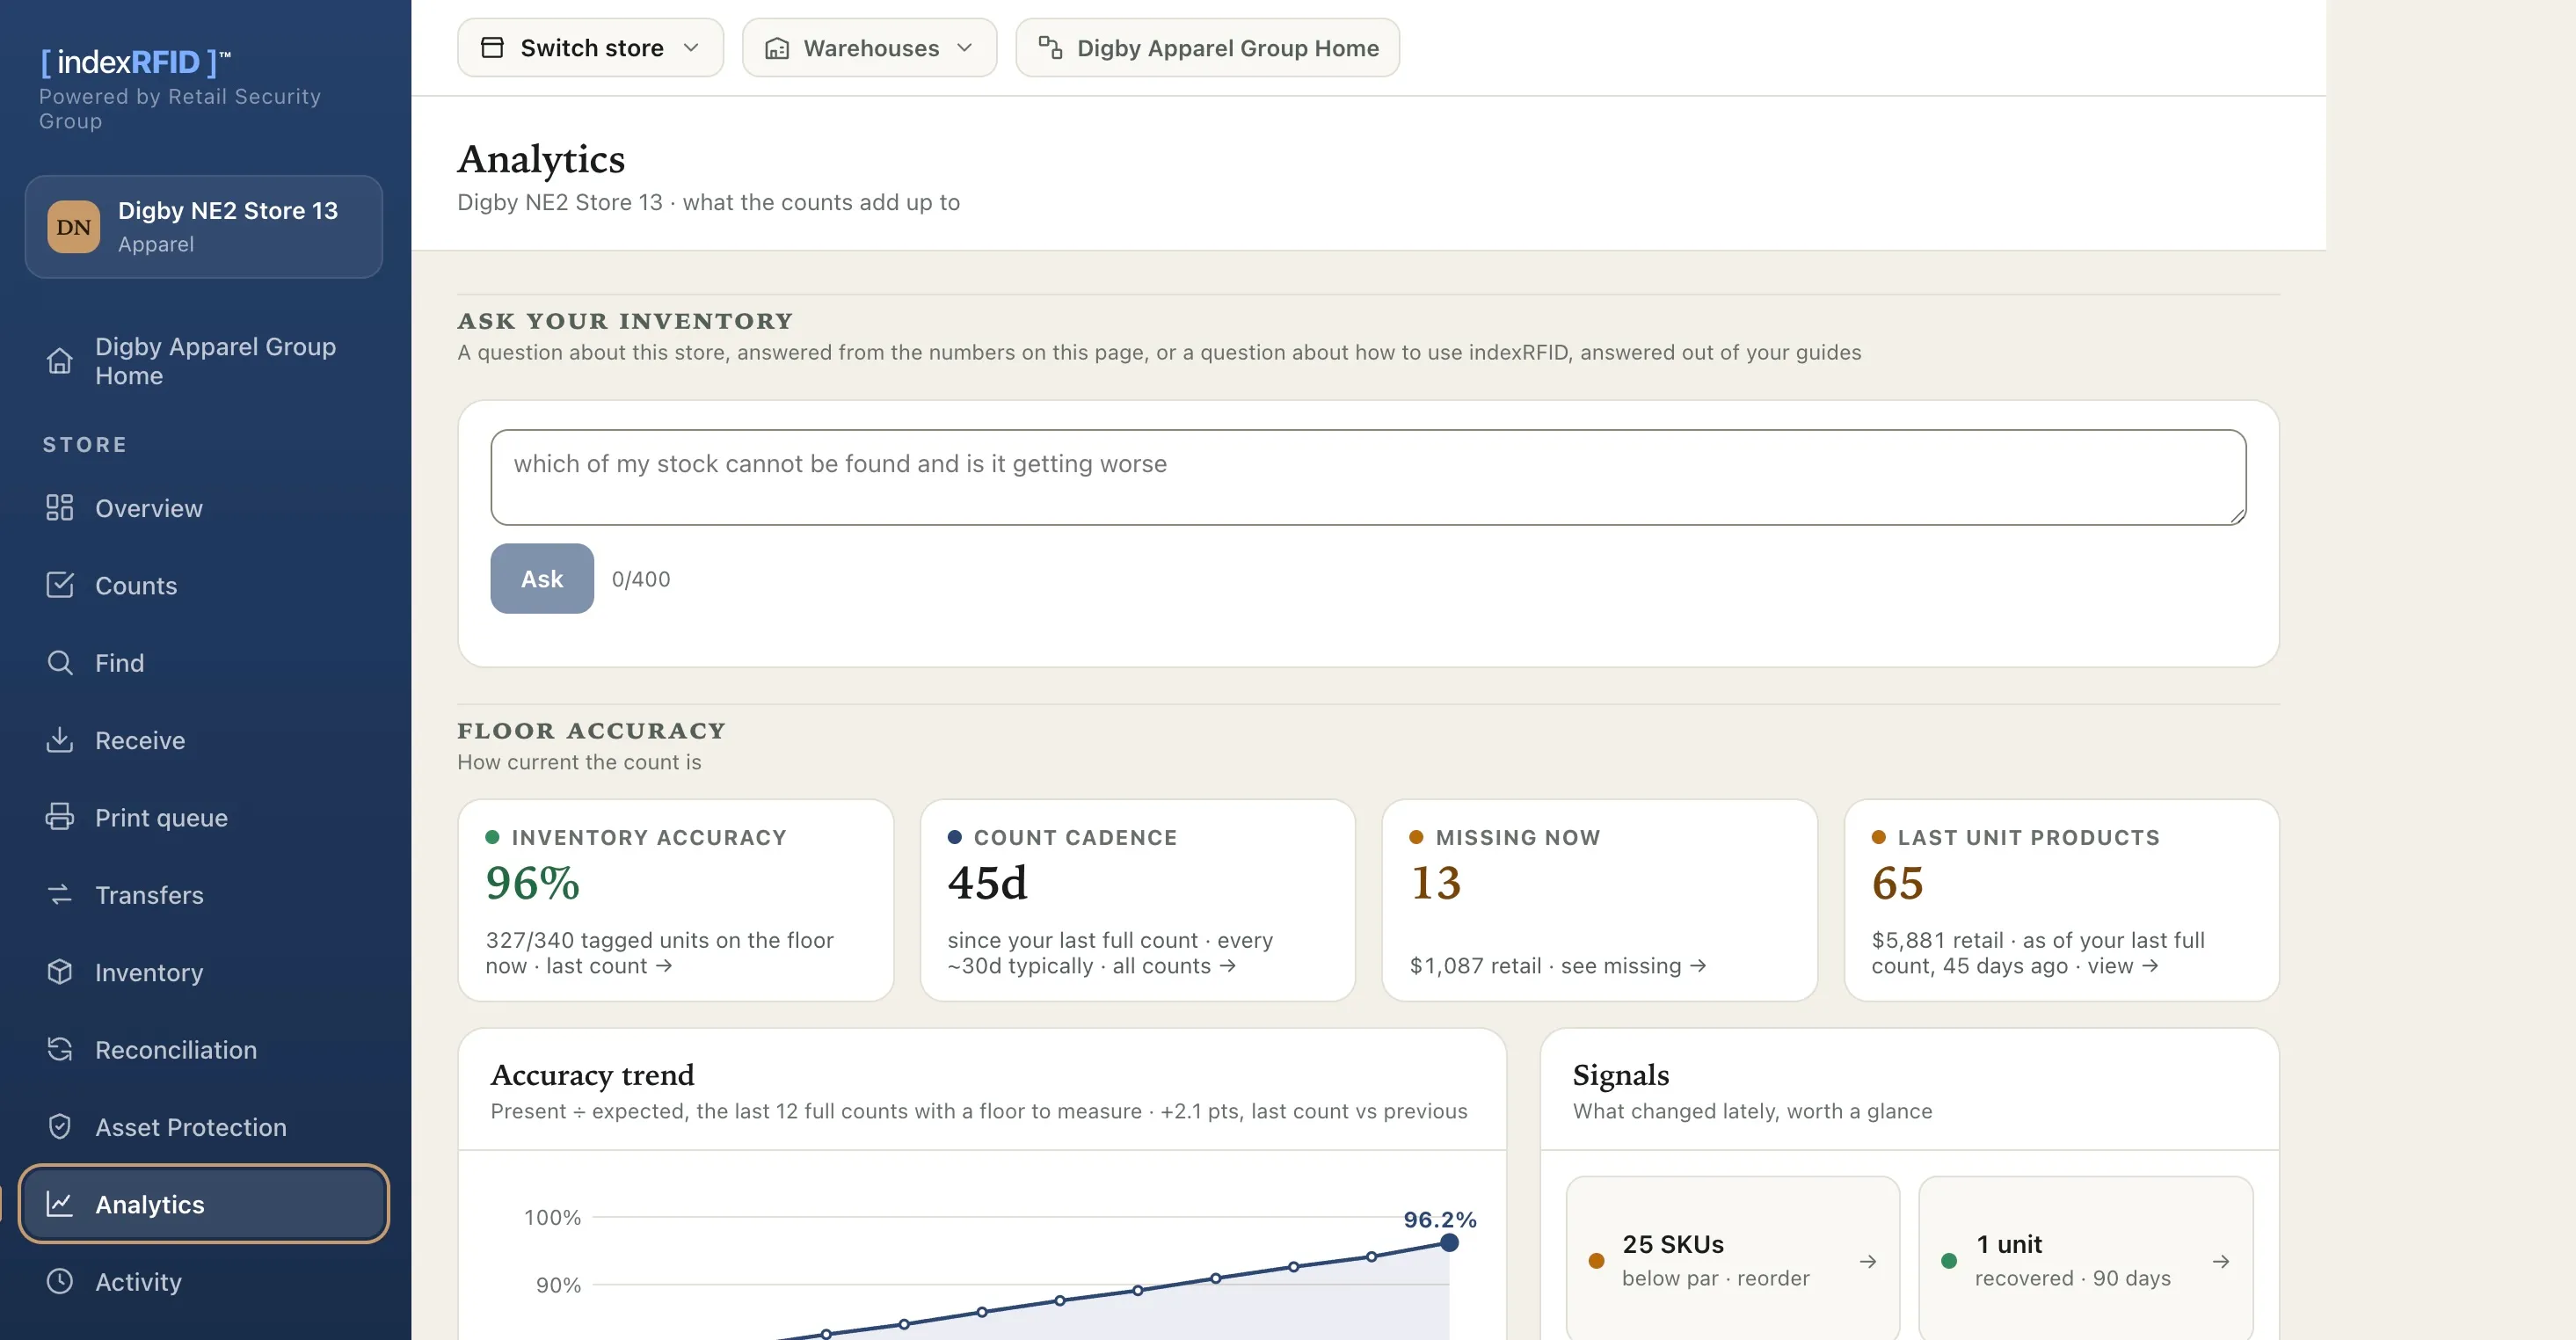
Task: Click into the inventory question text box
Action: coord(1368,477)
